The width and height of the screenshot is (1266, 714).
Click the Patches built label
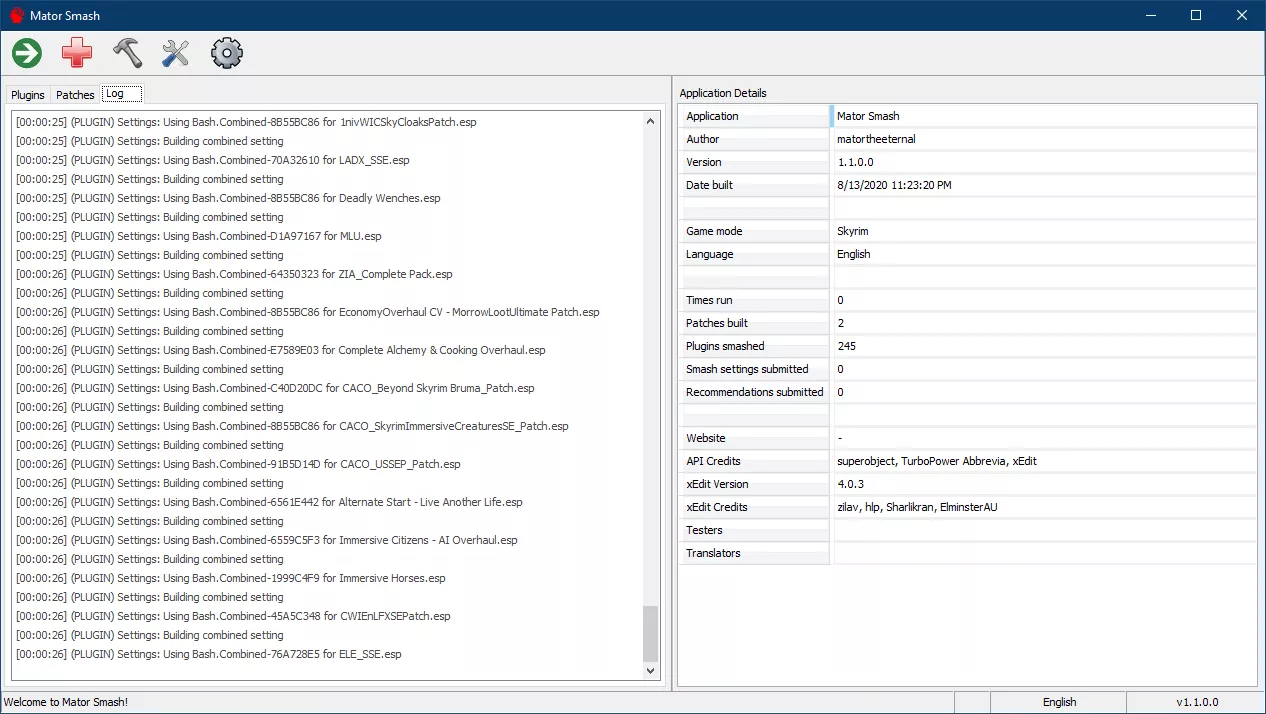(x=717, y=323)
